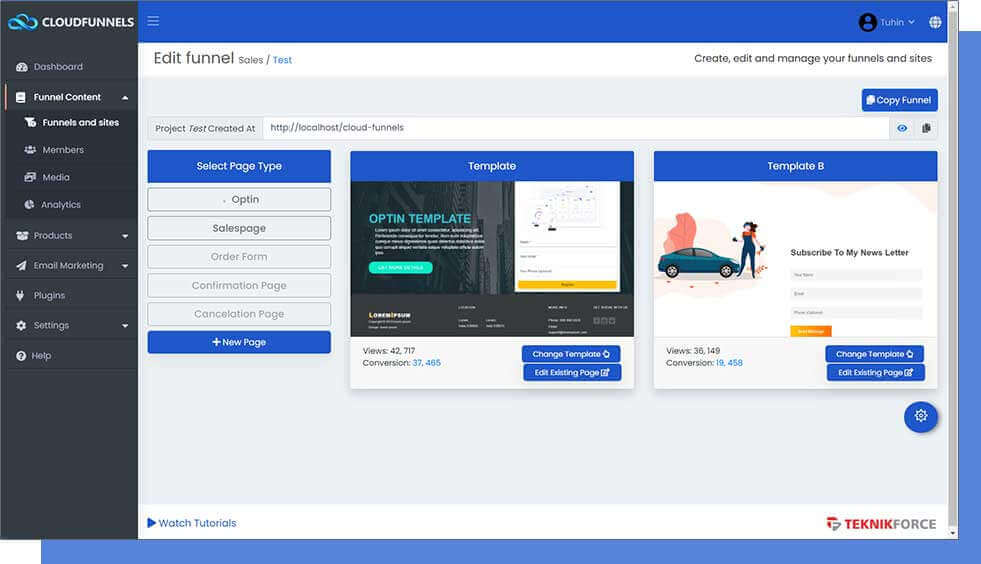Click the Watch Tutorials play icon
Image resolution: width=981 pixels, height=564 pixels.
click(152, 523)
